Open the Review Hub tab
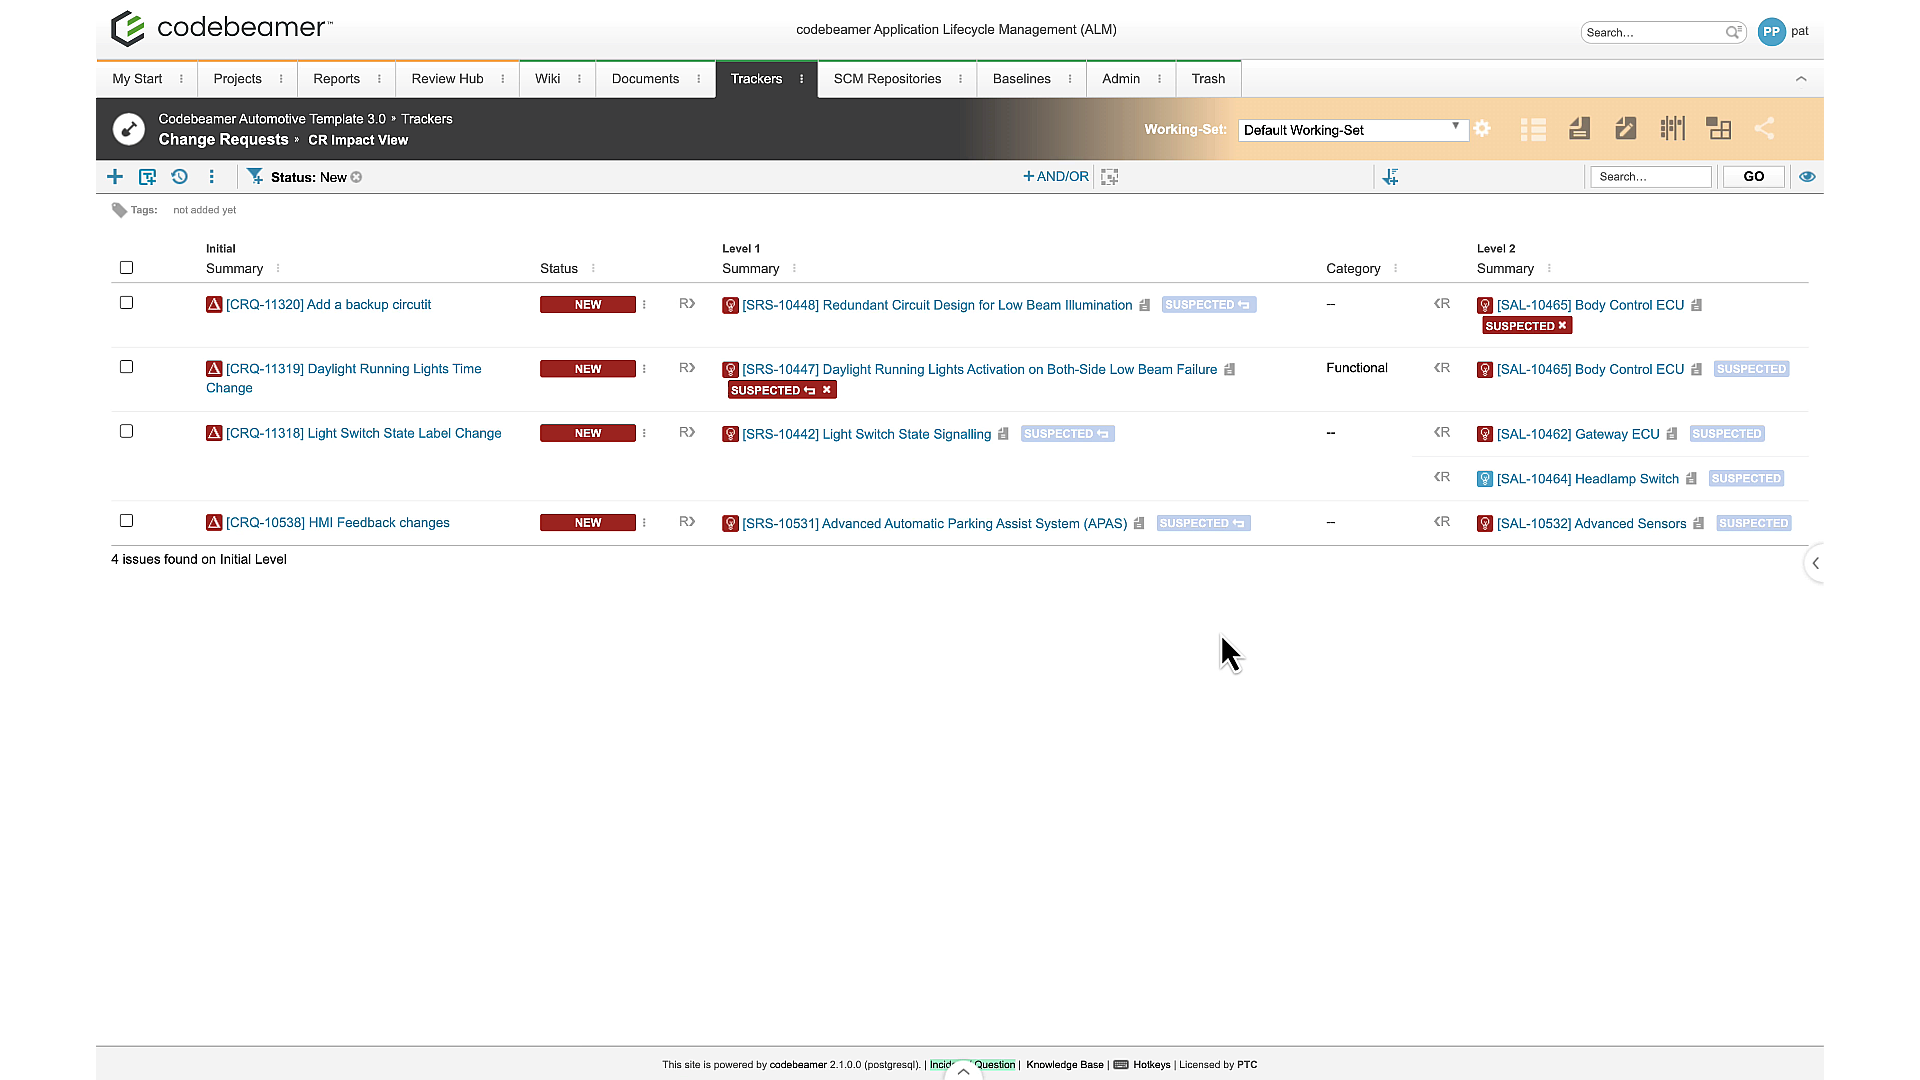1920x1080 pixels. (x=447, y=79)
